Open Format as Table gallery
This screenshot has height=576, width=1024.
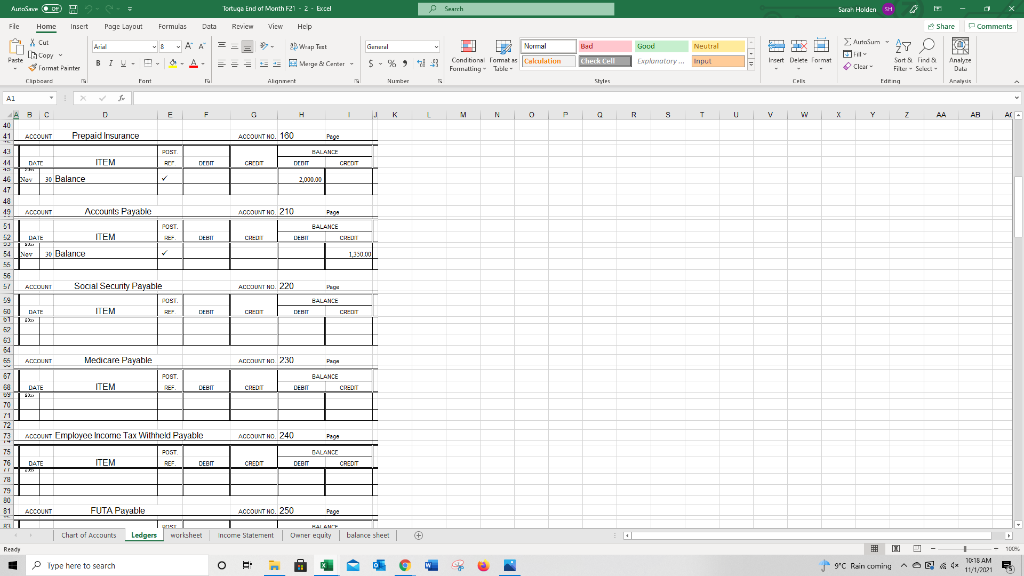[503, 56]
